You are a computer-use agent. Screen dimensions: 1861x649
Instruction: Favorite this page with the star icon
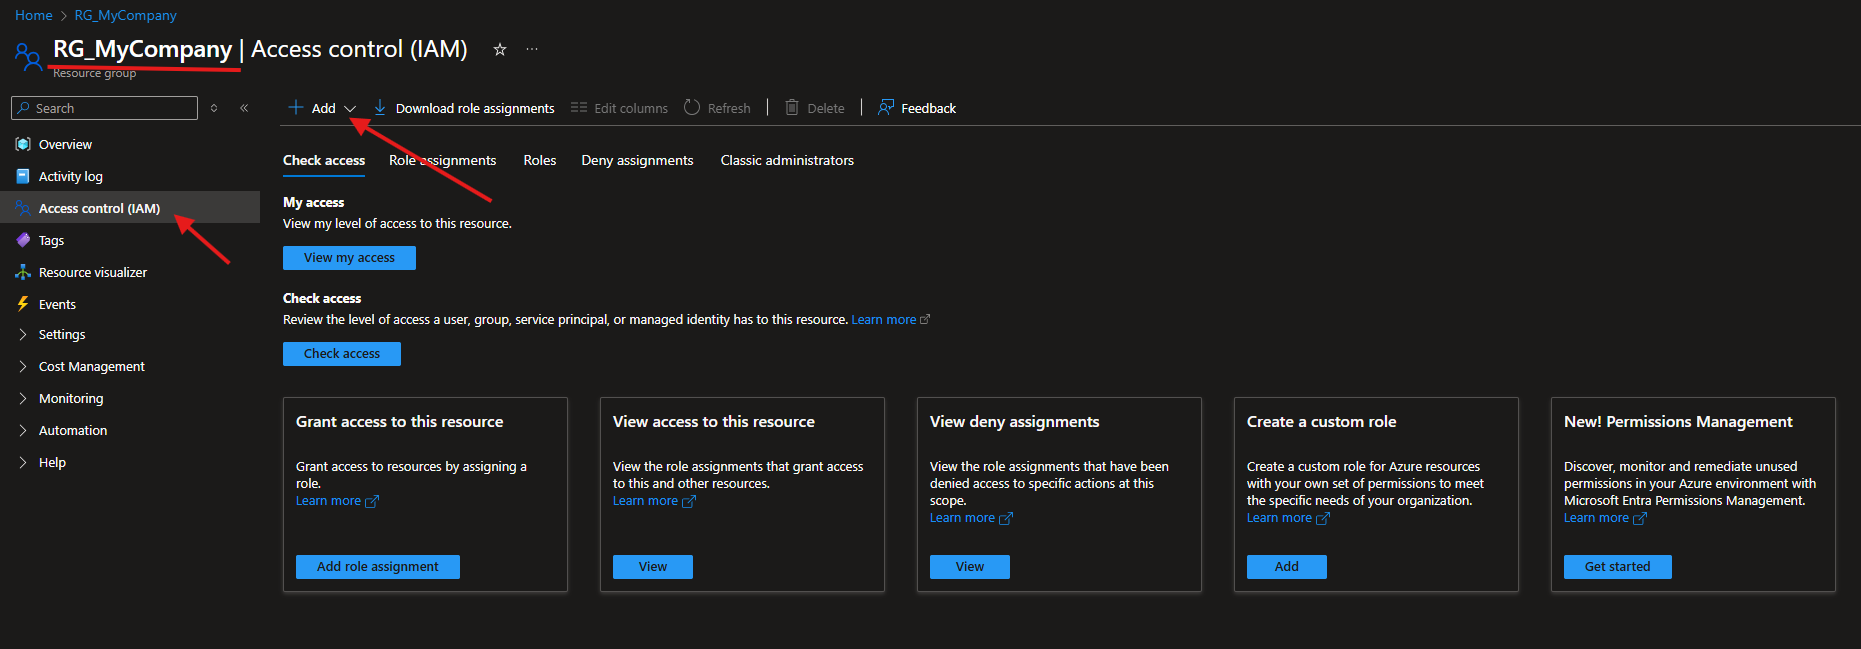(500, 49)
